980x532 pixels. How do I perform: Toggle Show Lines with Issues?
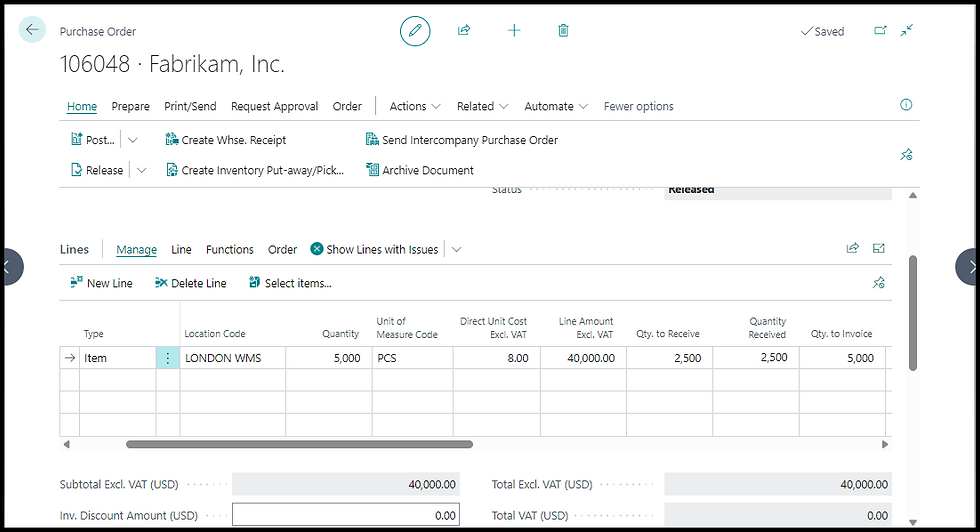click(374, 249)
